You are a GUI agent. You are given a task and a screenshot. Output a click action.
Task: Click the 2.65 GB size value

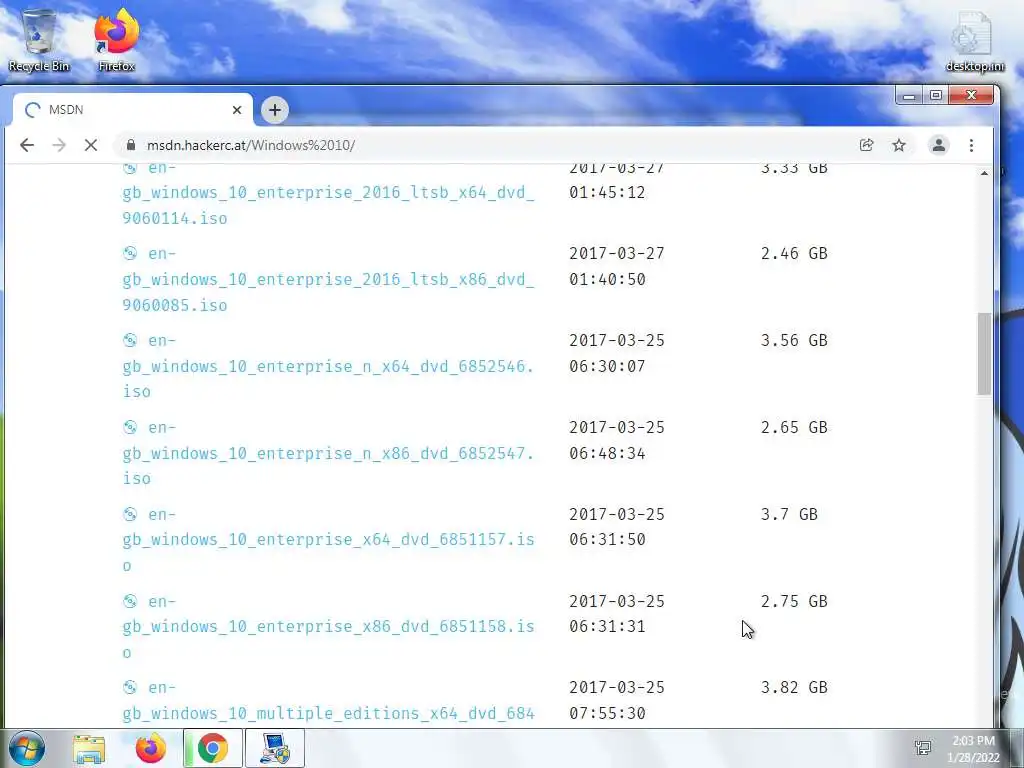tap(794, 427)
